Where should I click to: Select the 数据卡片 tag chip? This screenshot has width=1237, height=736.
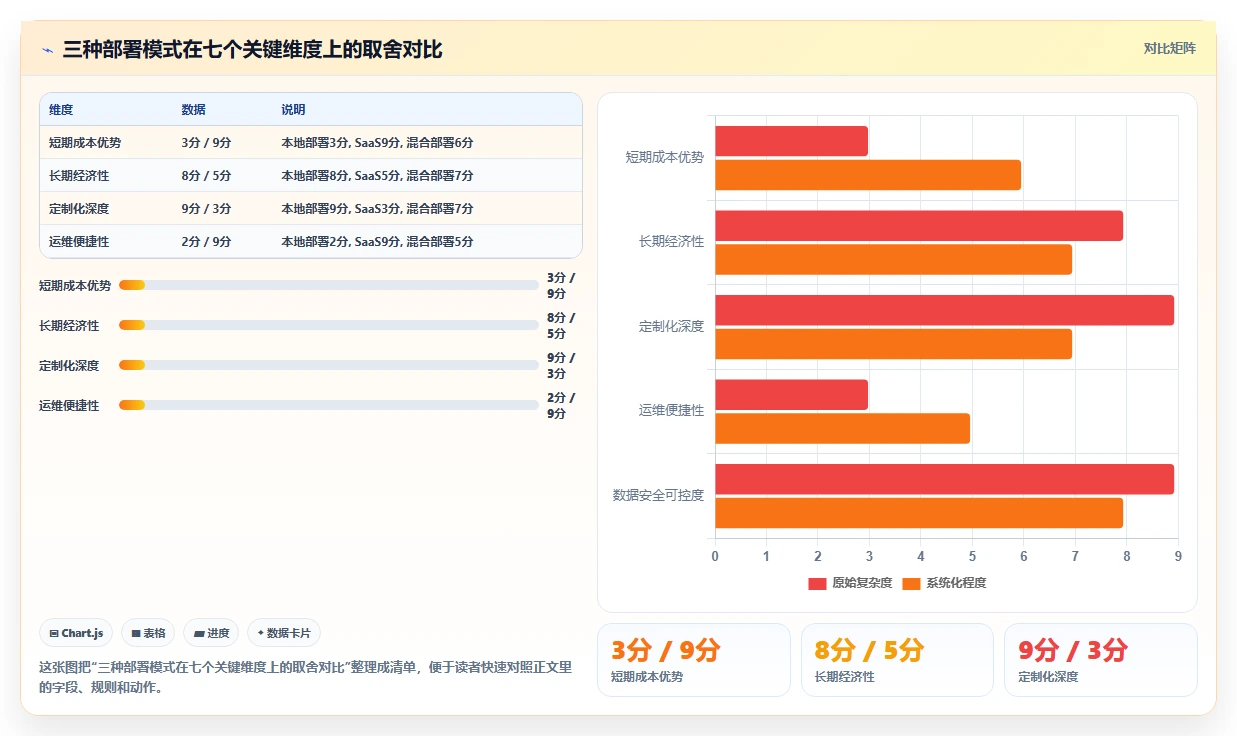click(x=284, y=633)
